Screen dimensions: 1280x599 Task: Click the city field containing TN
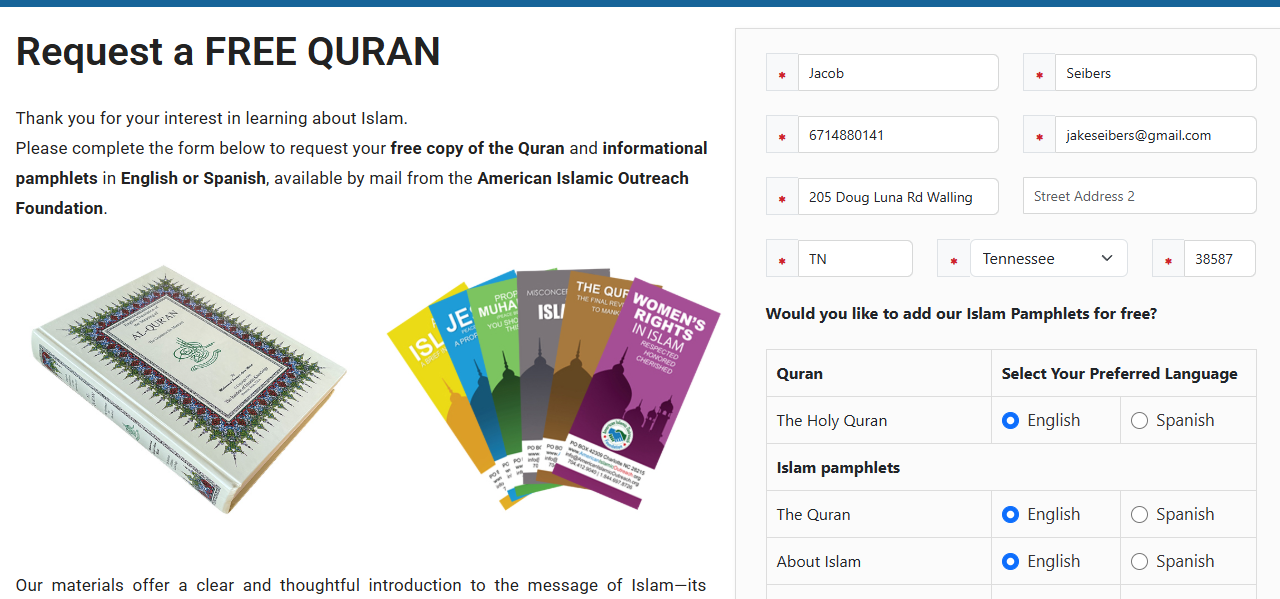coord(855,259)
